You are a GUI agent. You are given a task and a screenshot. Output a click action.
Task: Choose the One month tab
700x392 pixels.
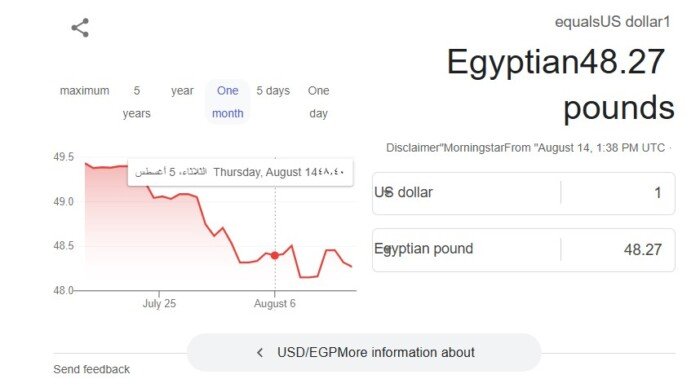coord(228,102)
